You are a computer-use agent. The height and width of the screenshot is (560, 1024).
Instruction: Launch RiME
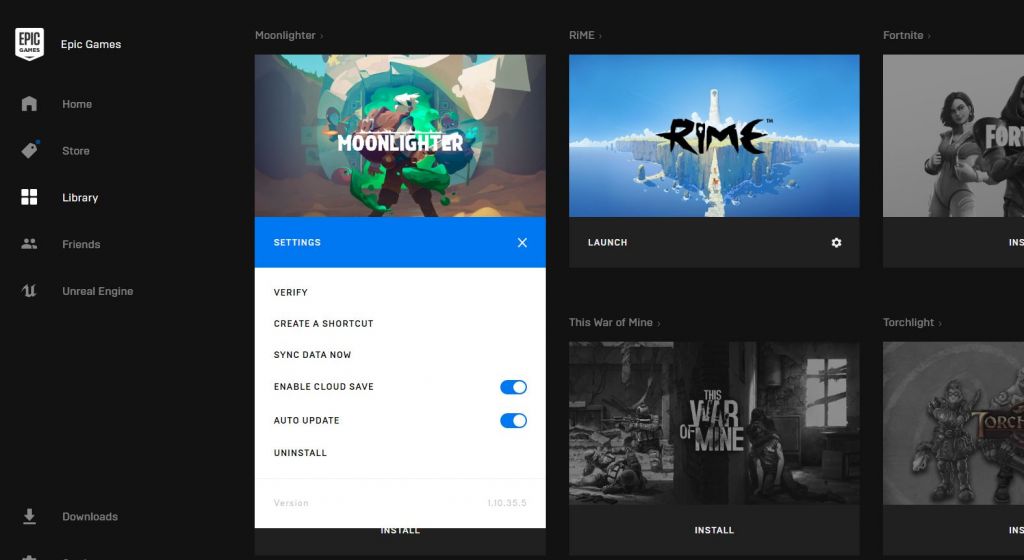pyautogui.click(x=607, y=242)
